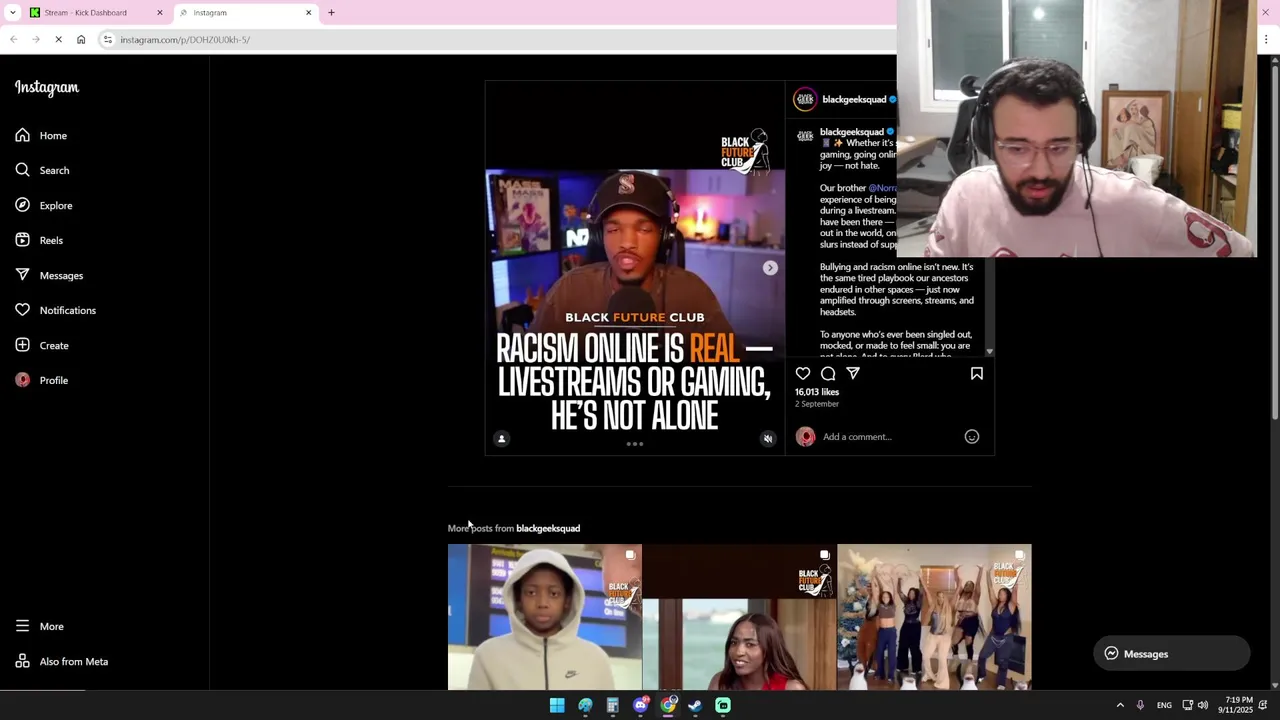Share the post with paper-plane icon
This screenshot has height=720, width=1280.
tap(853, 374)
